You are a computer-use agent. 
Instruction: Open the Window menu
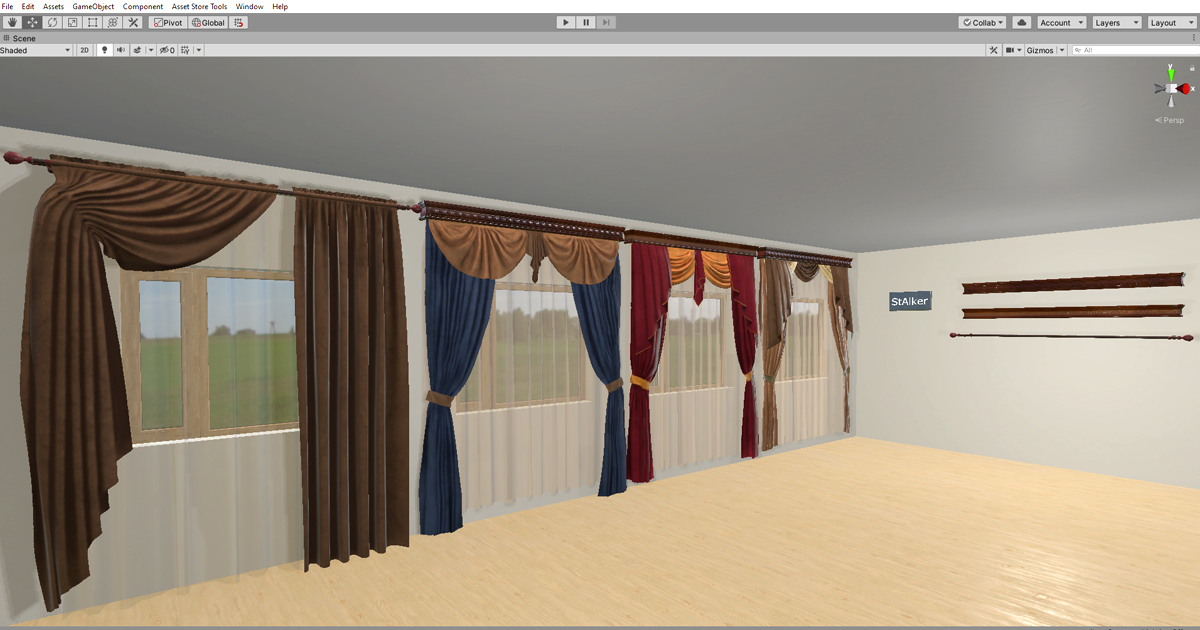[x=250, y=6]
